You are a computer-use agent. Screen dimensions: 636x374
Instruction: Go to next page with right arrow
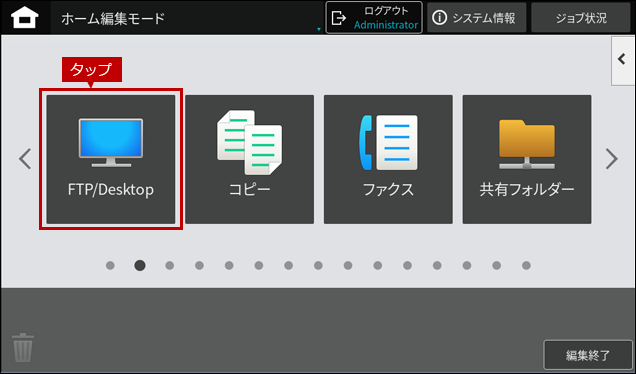[612, 159]
